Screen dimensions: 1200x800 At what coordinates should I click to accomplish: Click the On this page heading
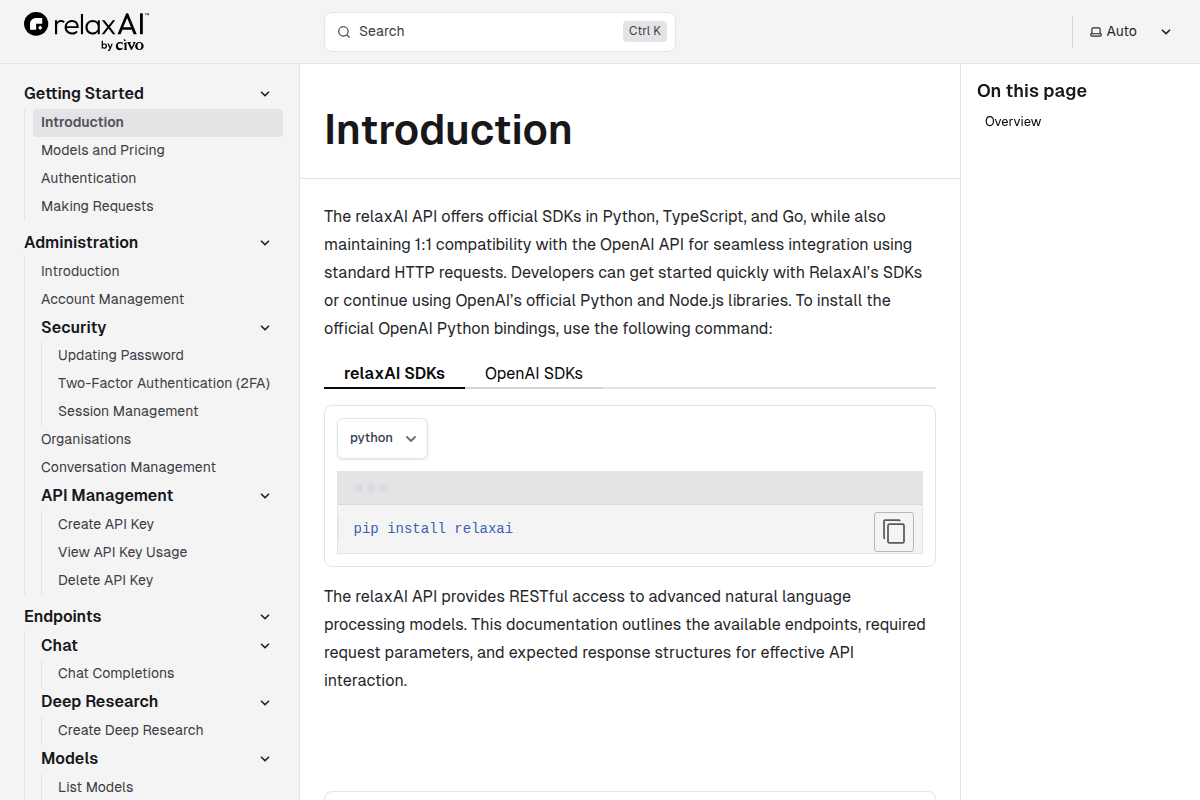[1032, 91]
